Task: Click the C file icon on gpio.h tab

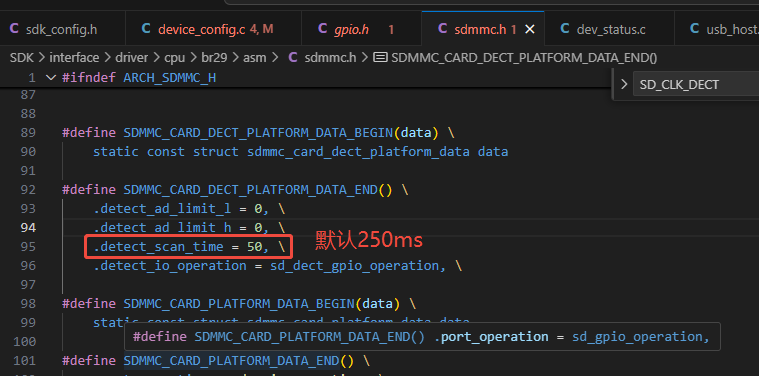Action: (322, 29)
